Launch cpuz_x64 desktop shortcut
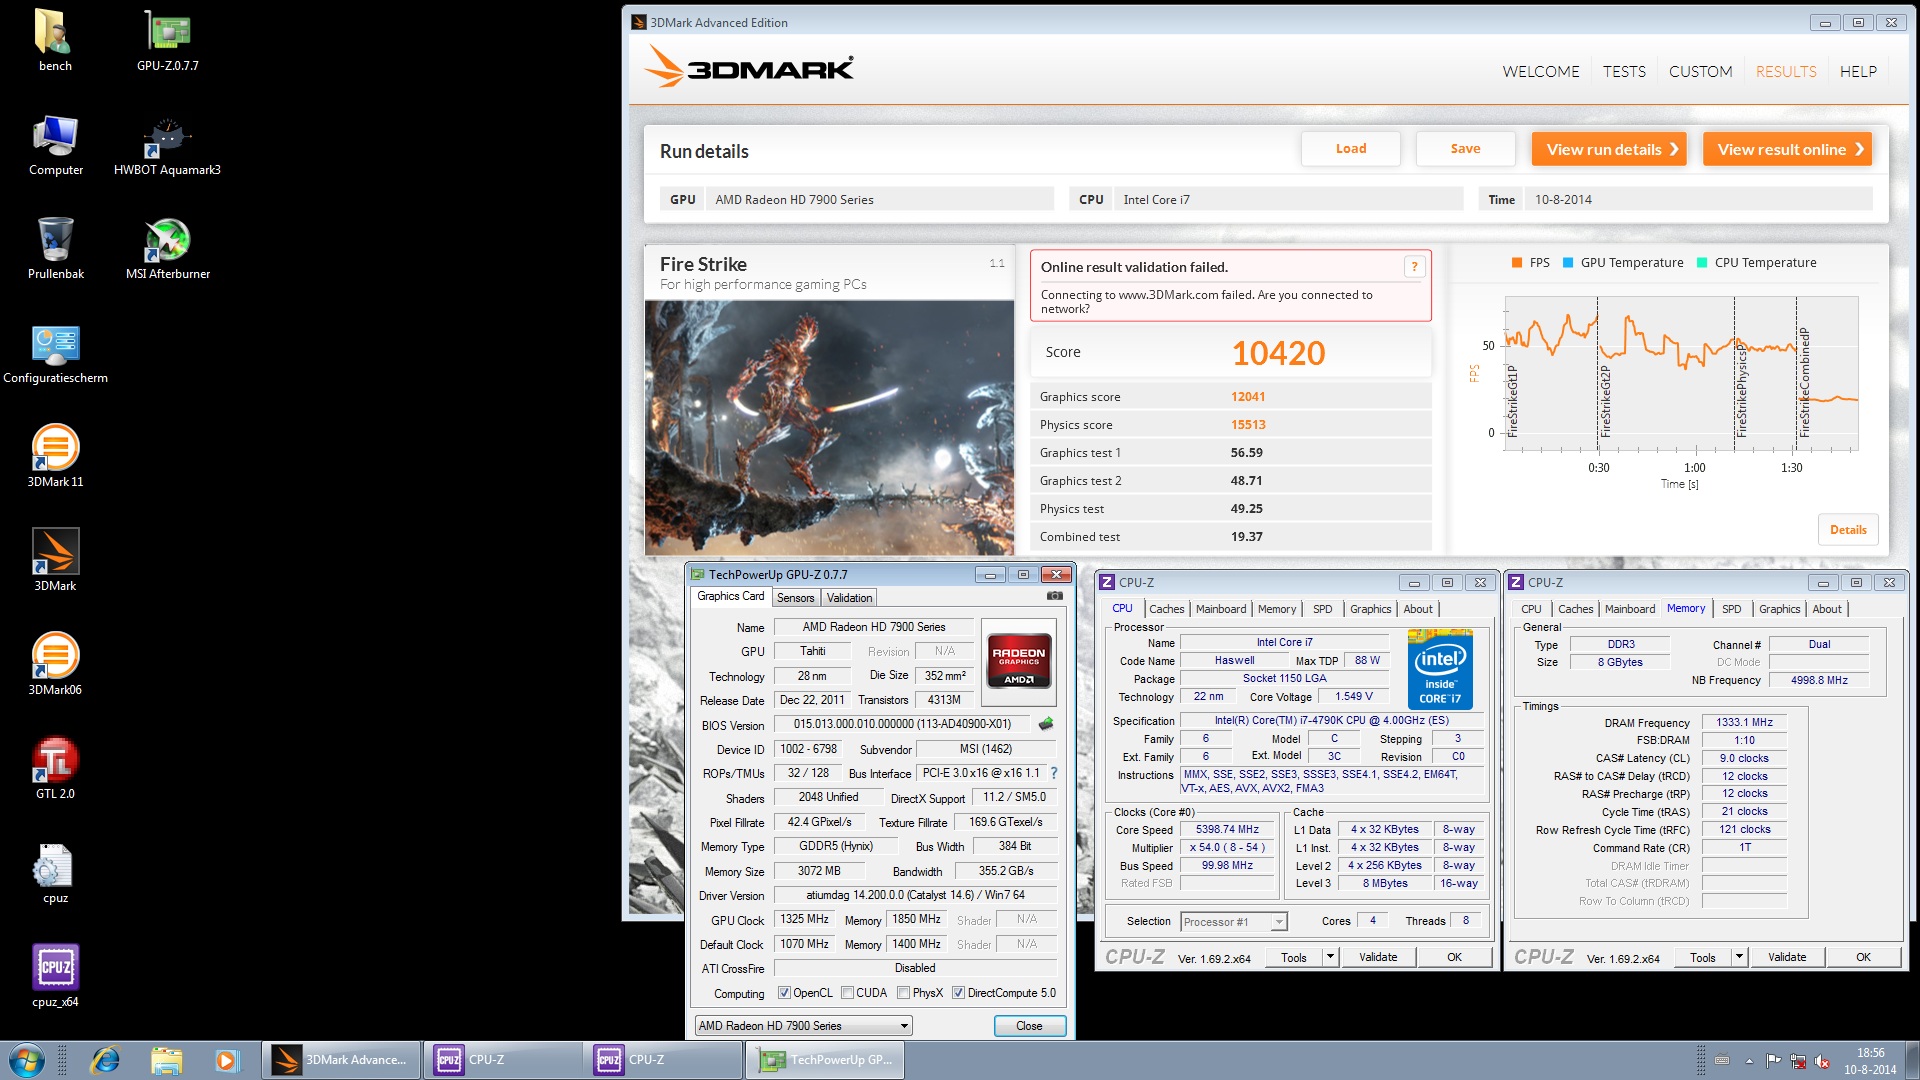This screenshot has height=1080, width=1920. (55, 977)
